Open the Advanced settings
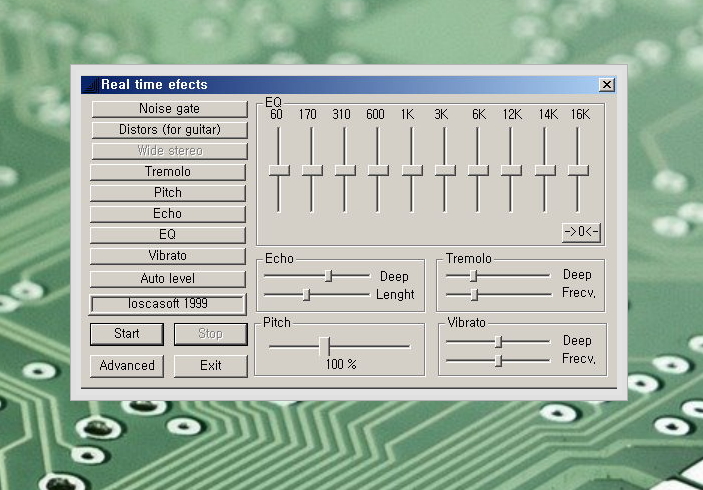Screen dimensions: 703x490 [x=127, y=366]
